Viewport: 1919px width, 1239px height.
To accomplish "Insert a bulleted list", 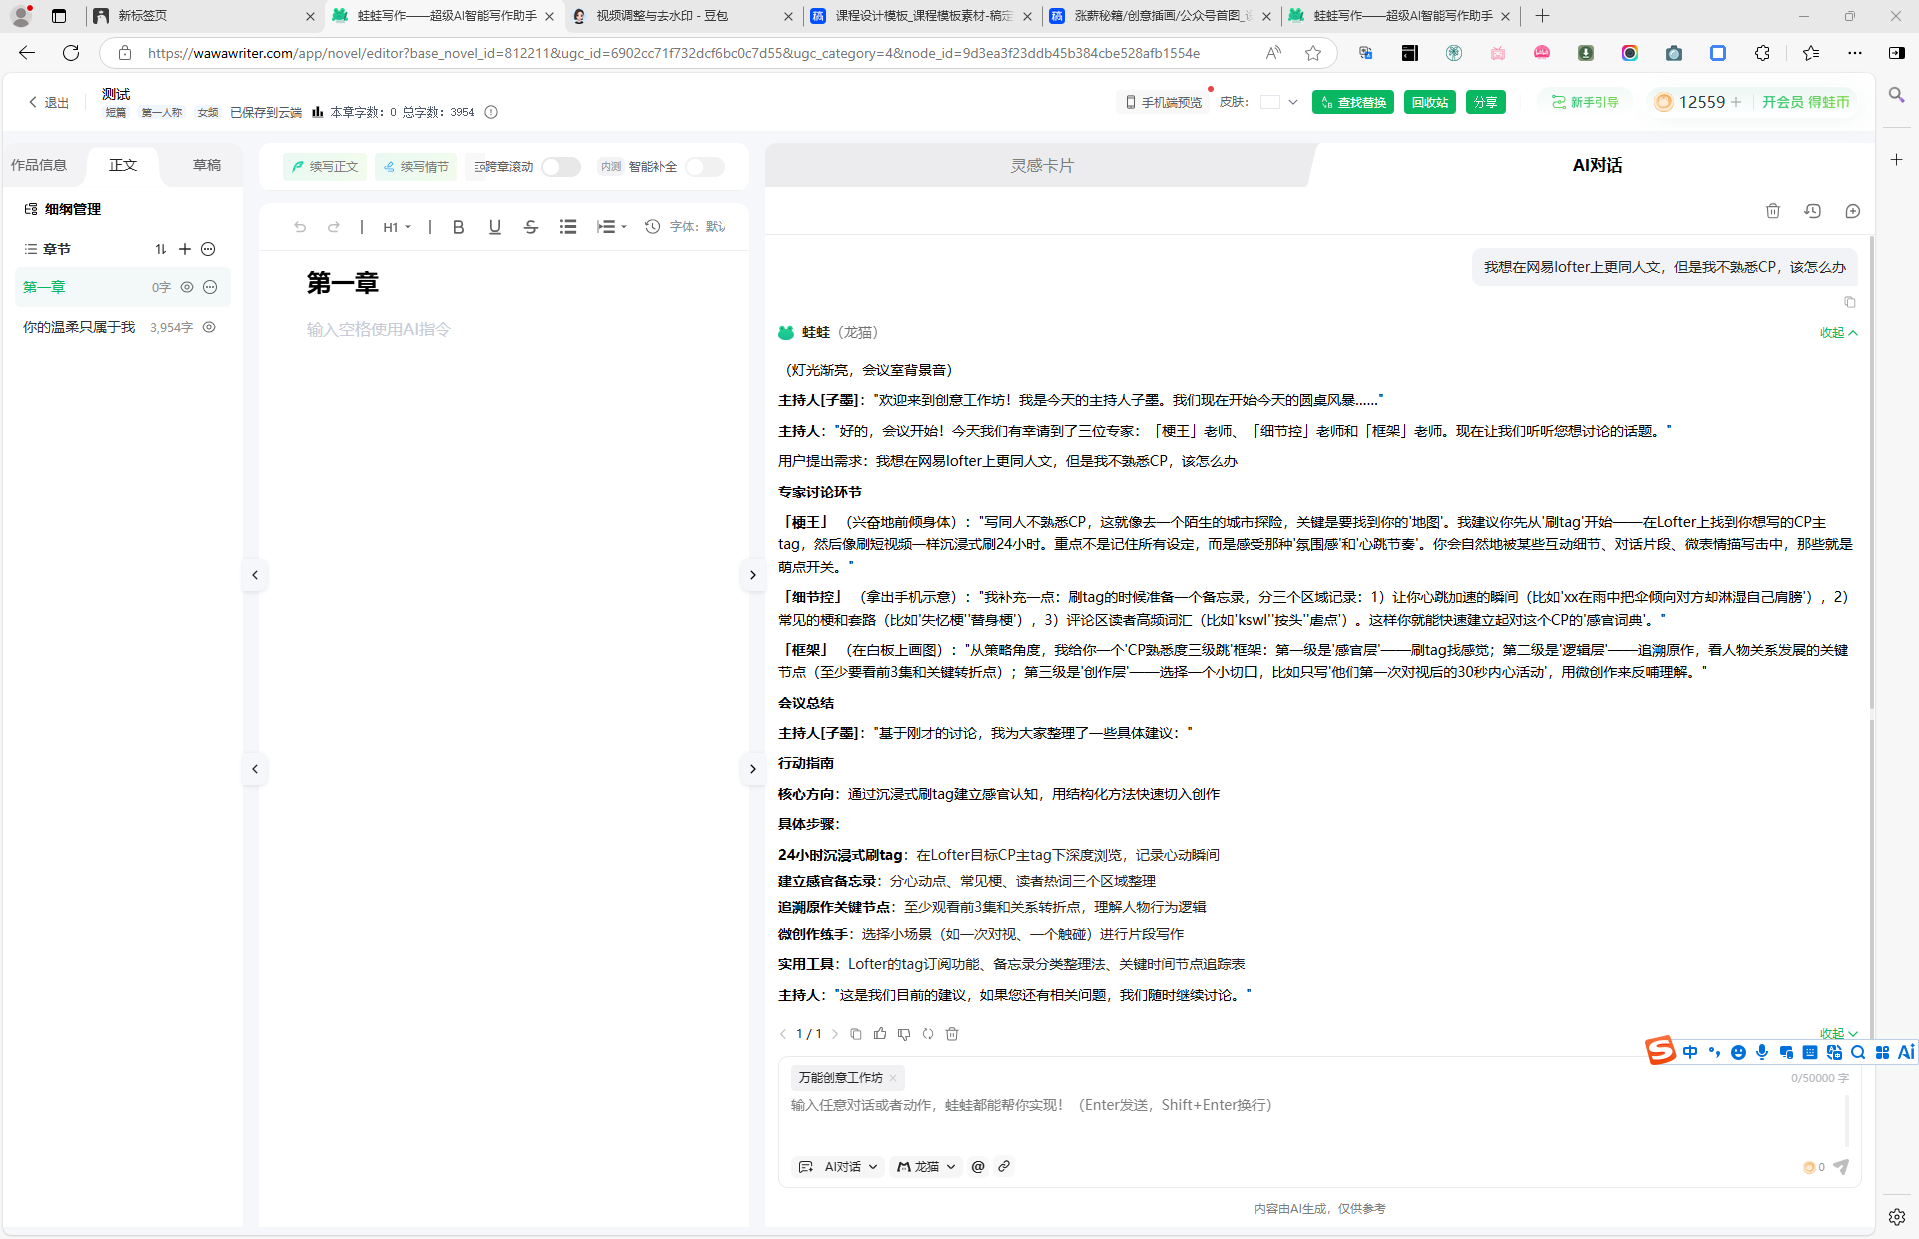I will coord(568,227).
